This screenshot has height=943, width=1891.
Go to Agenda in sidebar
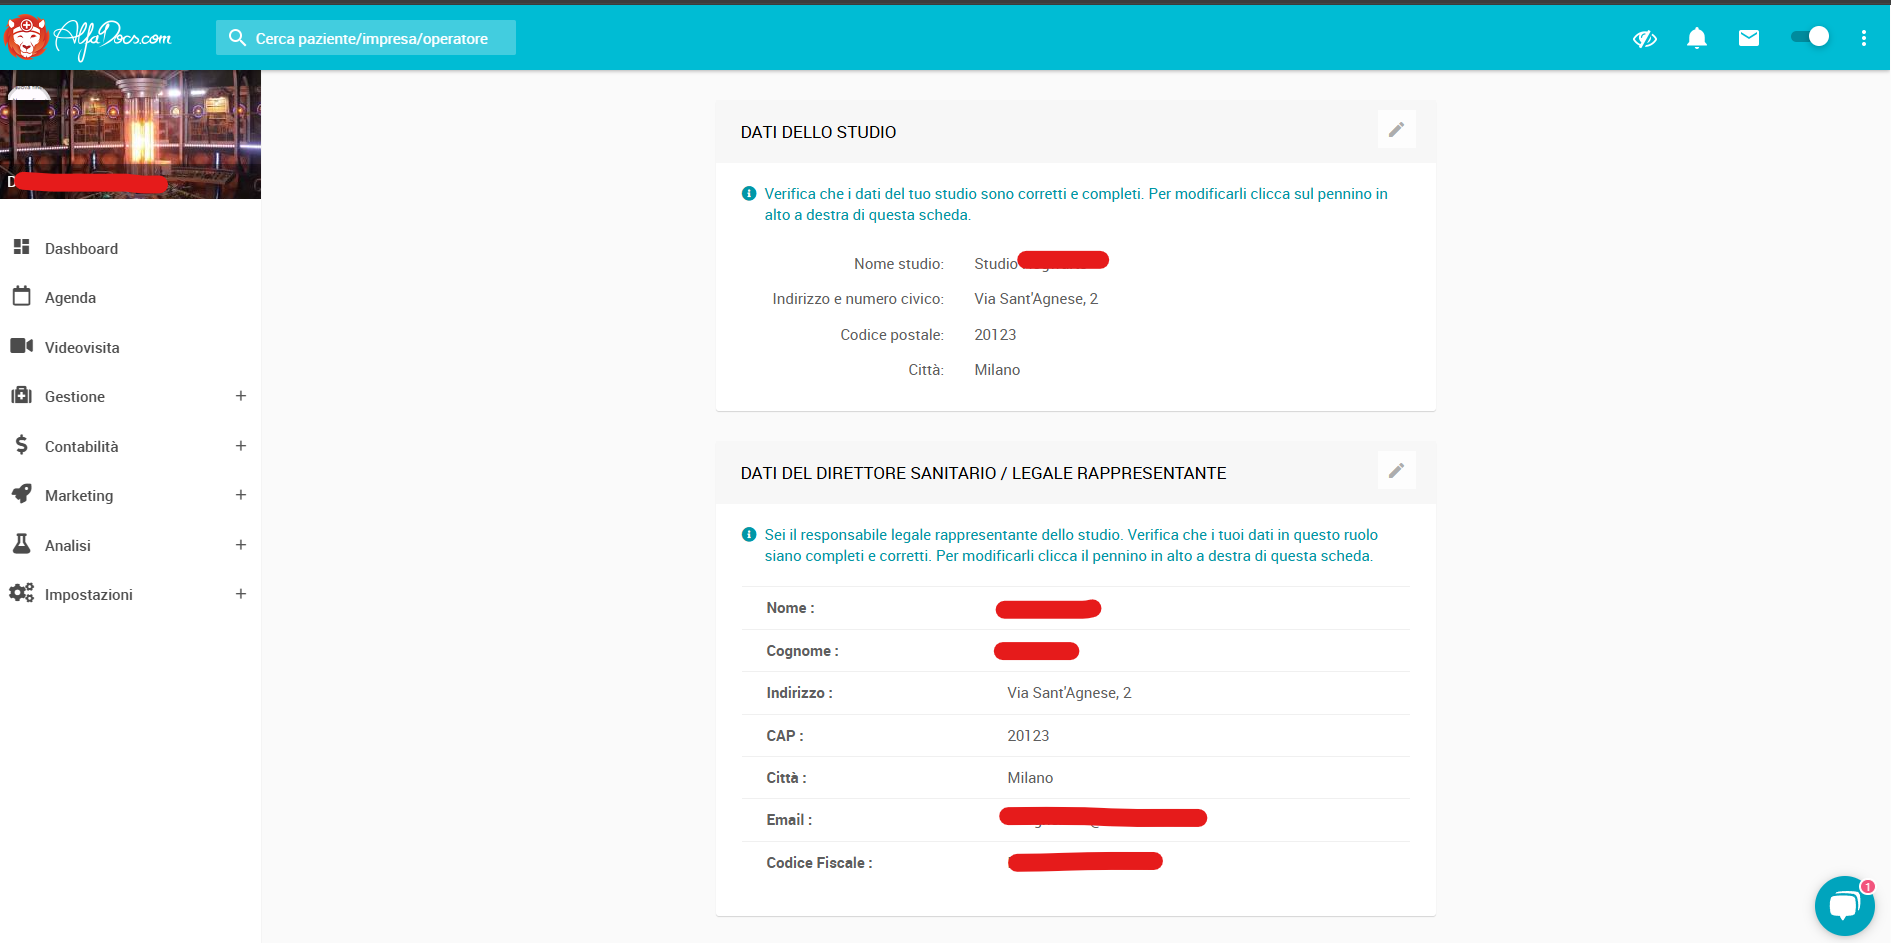(70, 298)
